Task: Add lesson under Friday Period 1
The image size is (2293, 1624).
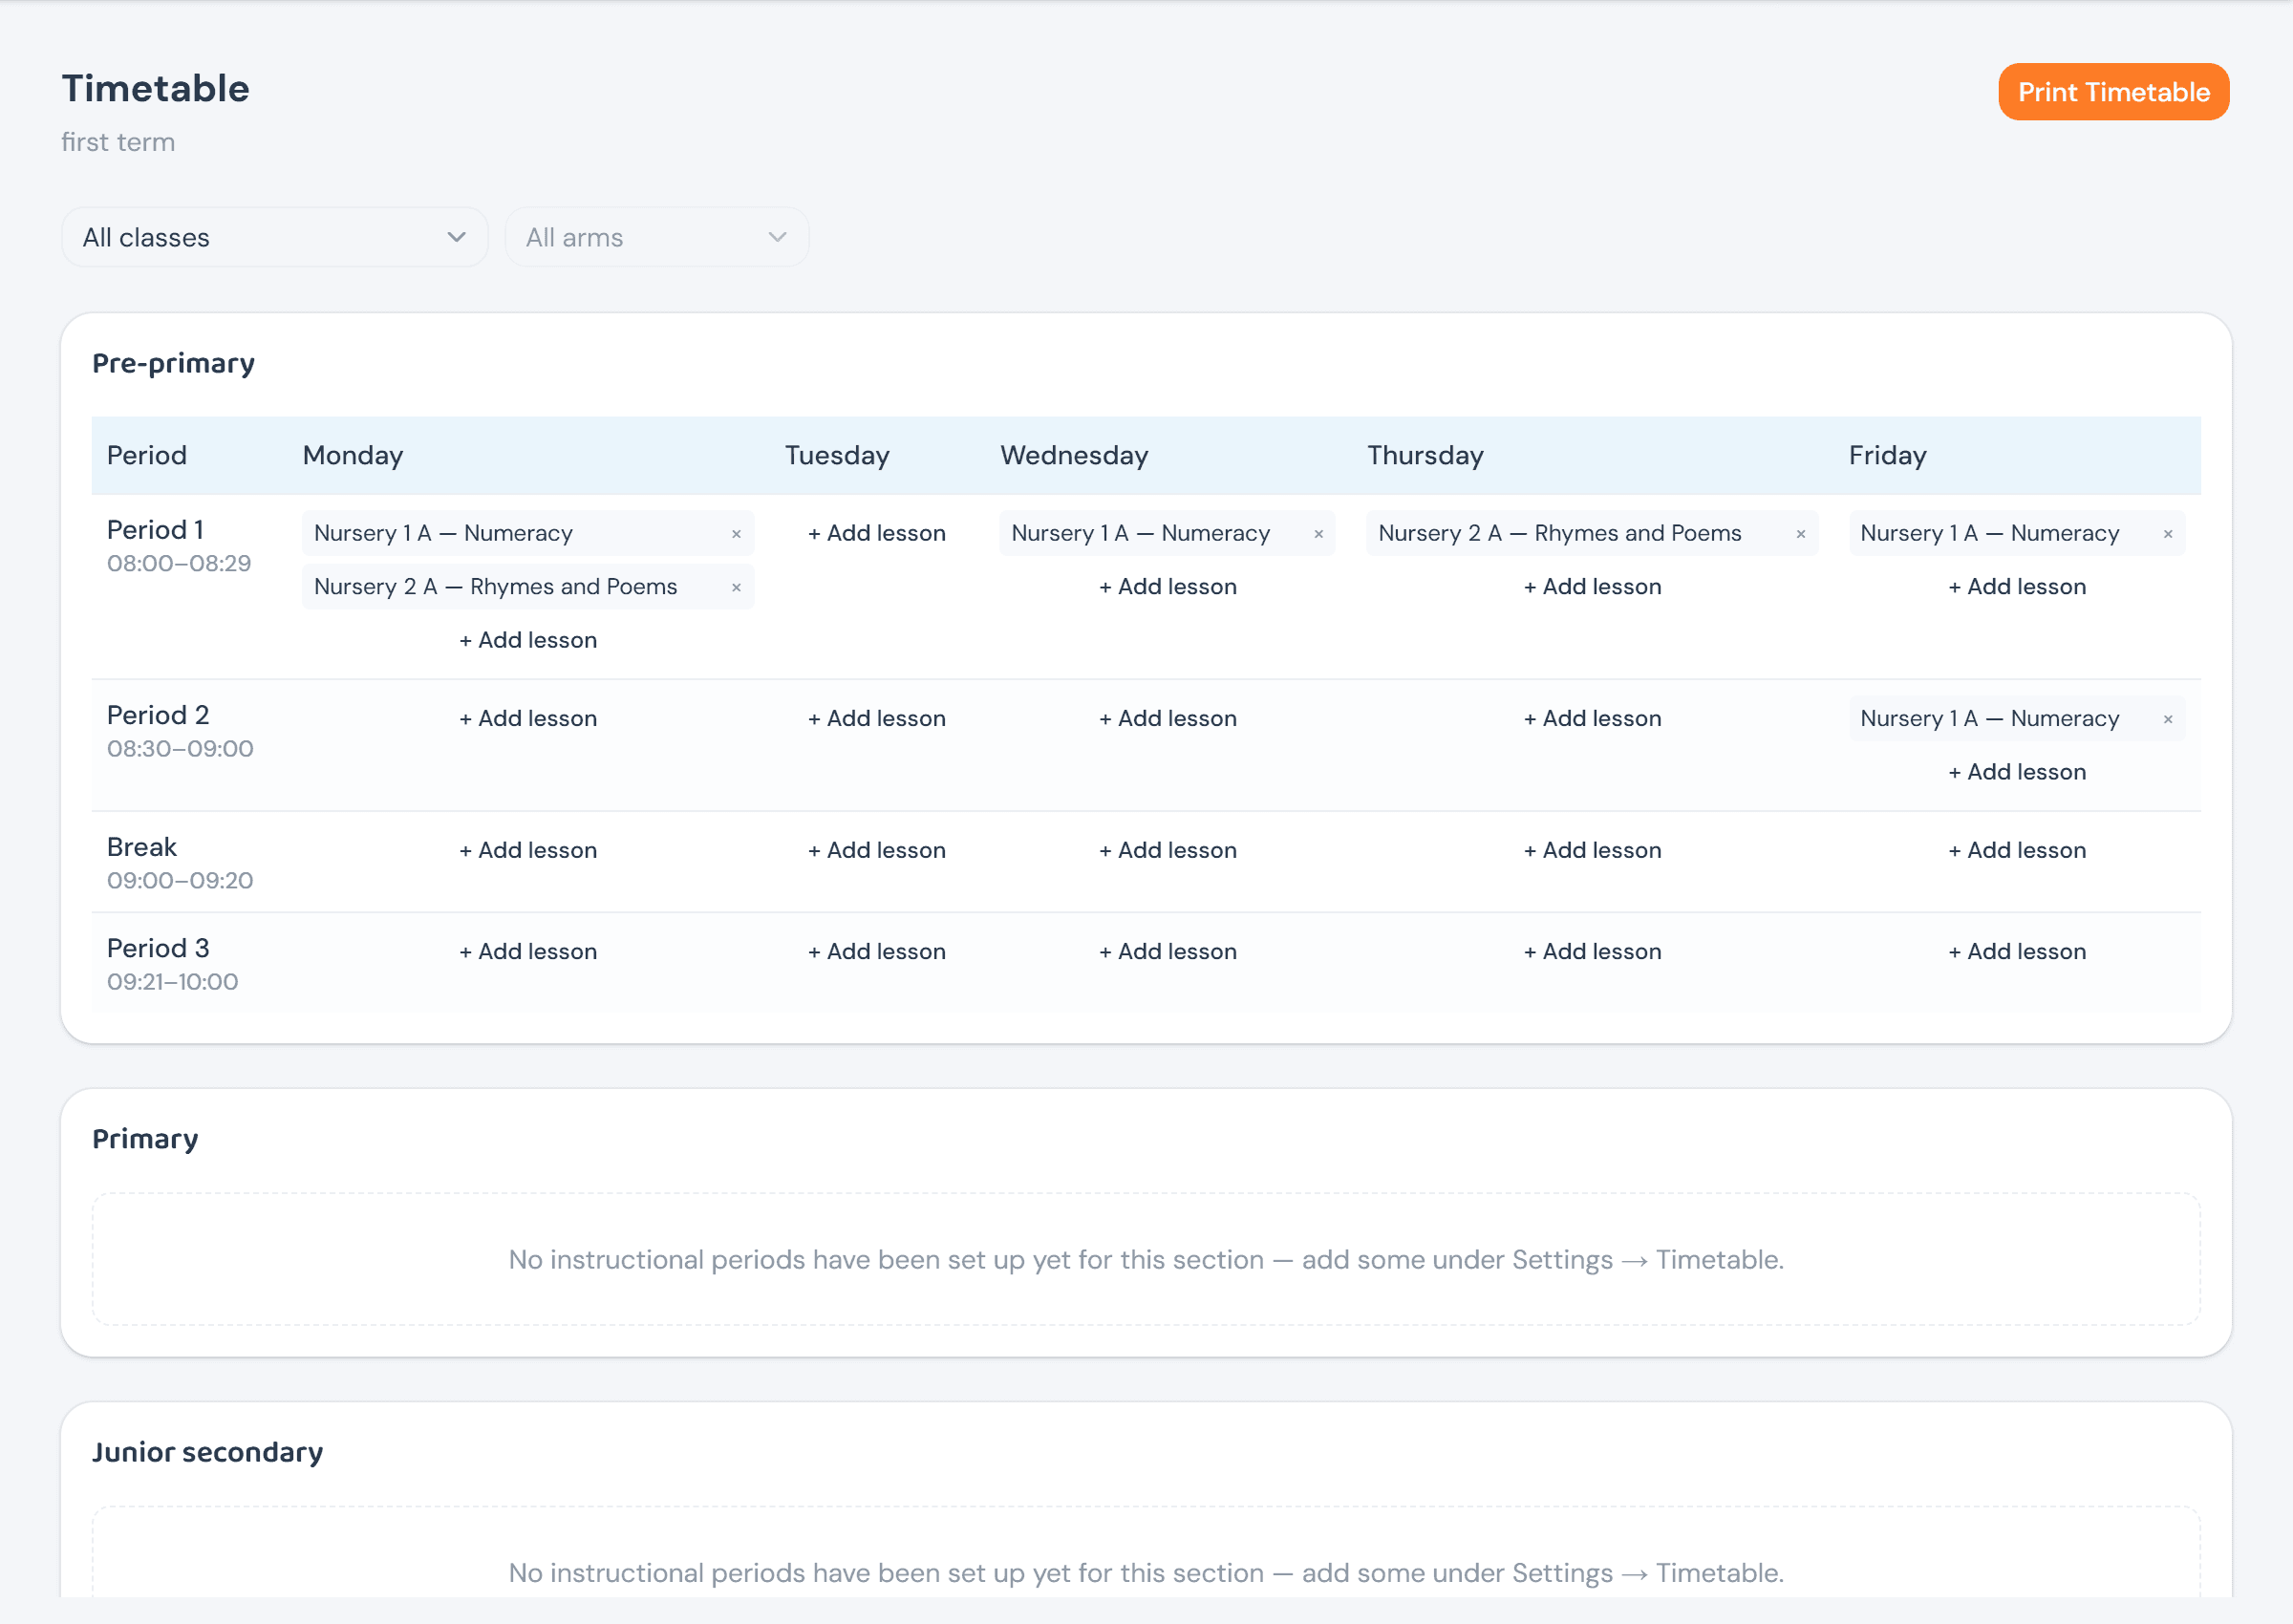Action: click(x=2017, y=587)
